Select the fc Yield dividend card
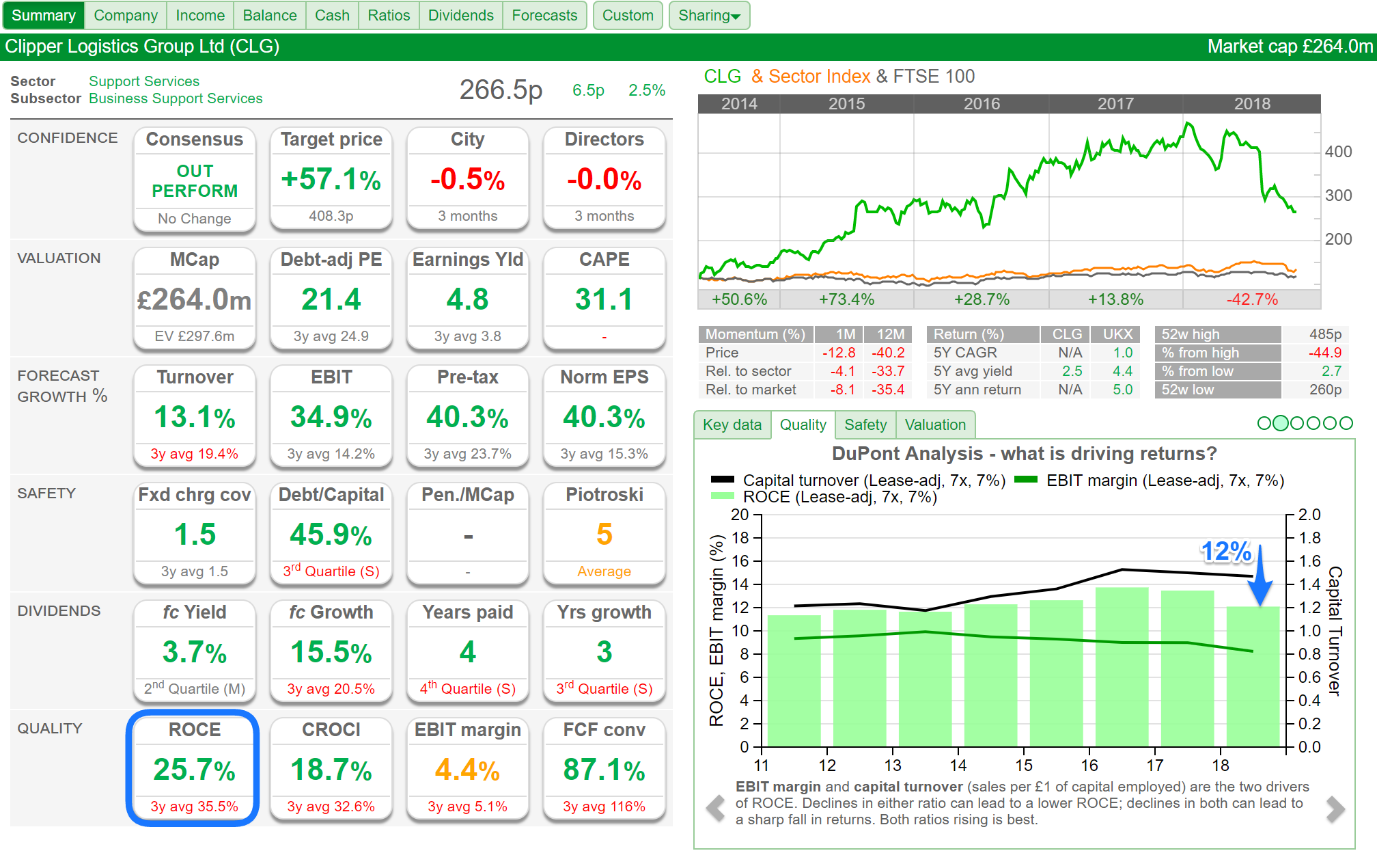Image resolution: width=1377 pixels, height=853 pixels. click(195, 651)
